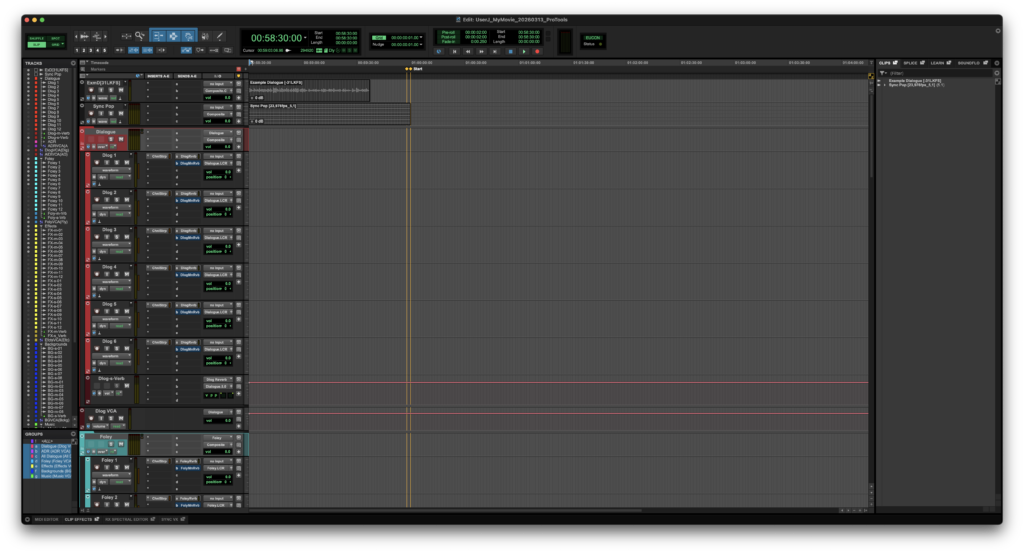1024x553 pixels.
Task: Click the Dialogue track red color strip
Action: 83,140
